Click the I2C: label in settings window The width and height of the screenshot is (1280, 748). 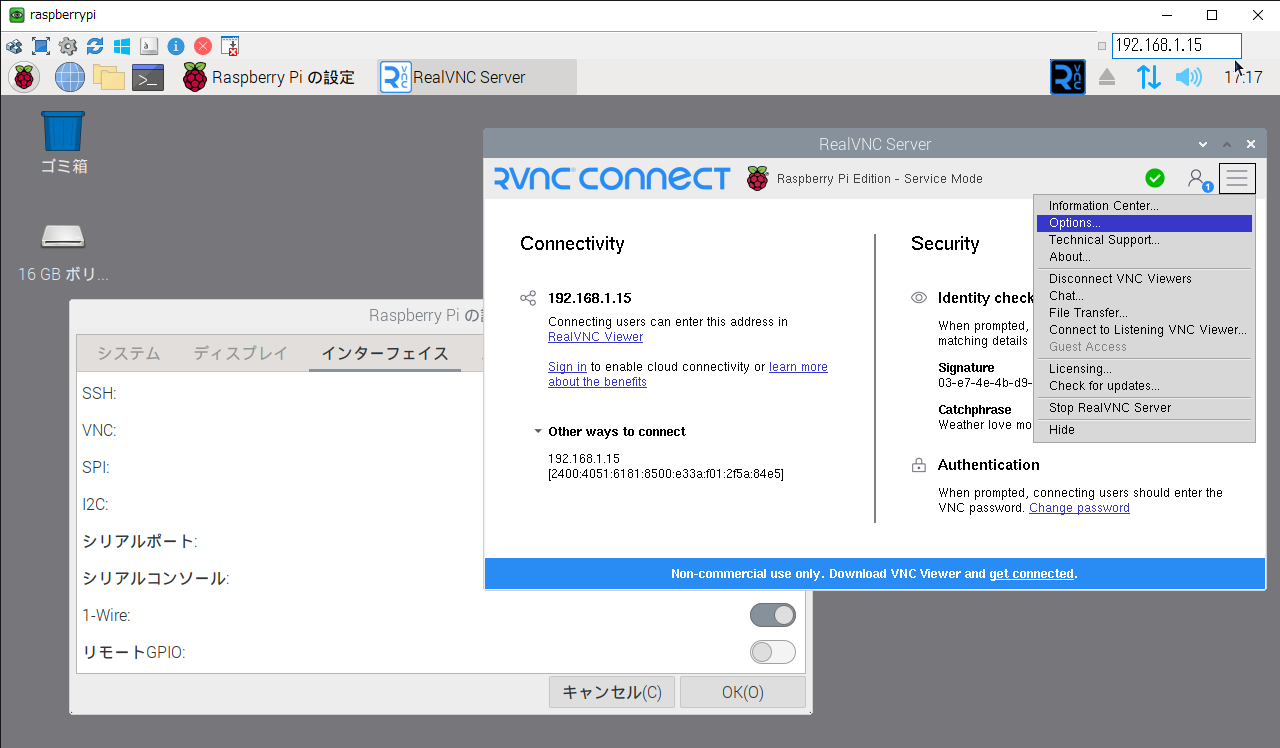[95, 505]
